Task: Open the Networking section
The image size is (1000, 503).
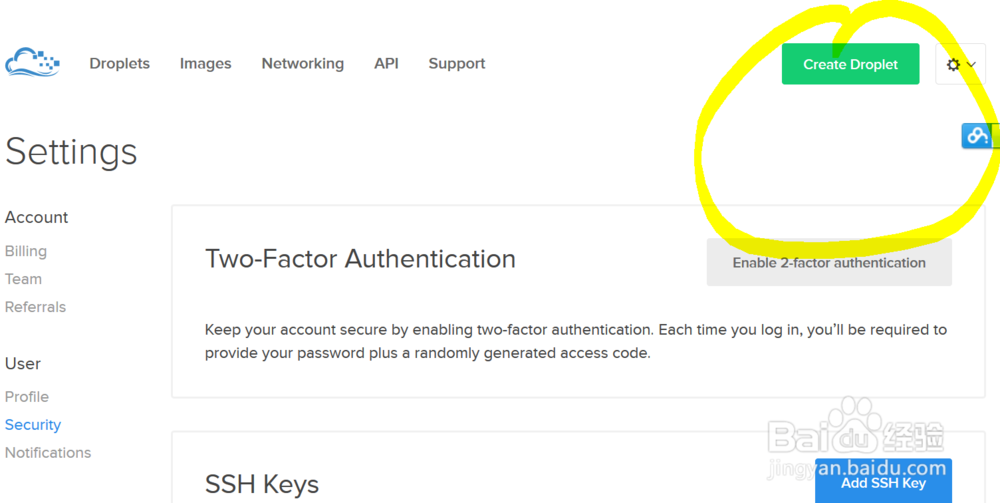Action: point(302,63)
